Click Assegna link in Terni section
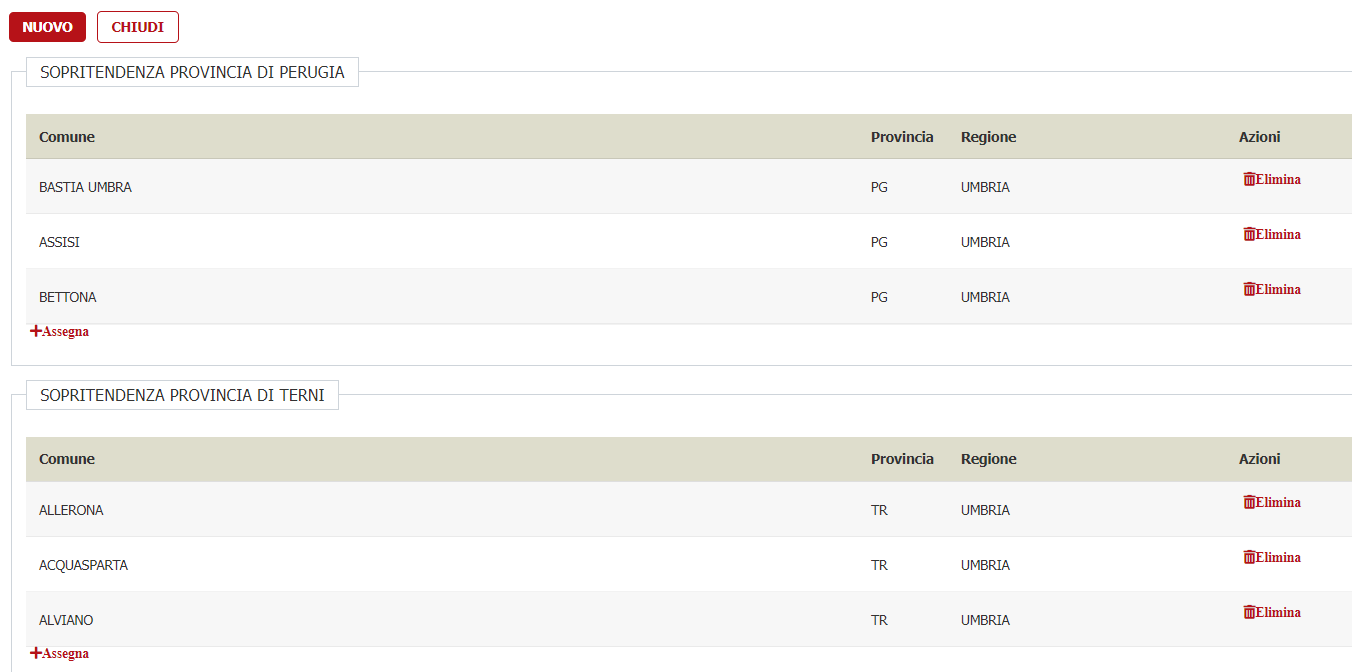1352x672 pixels. [x=66, y=654]
